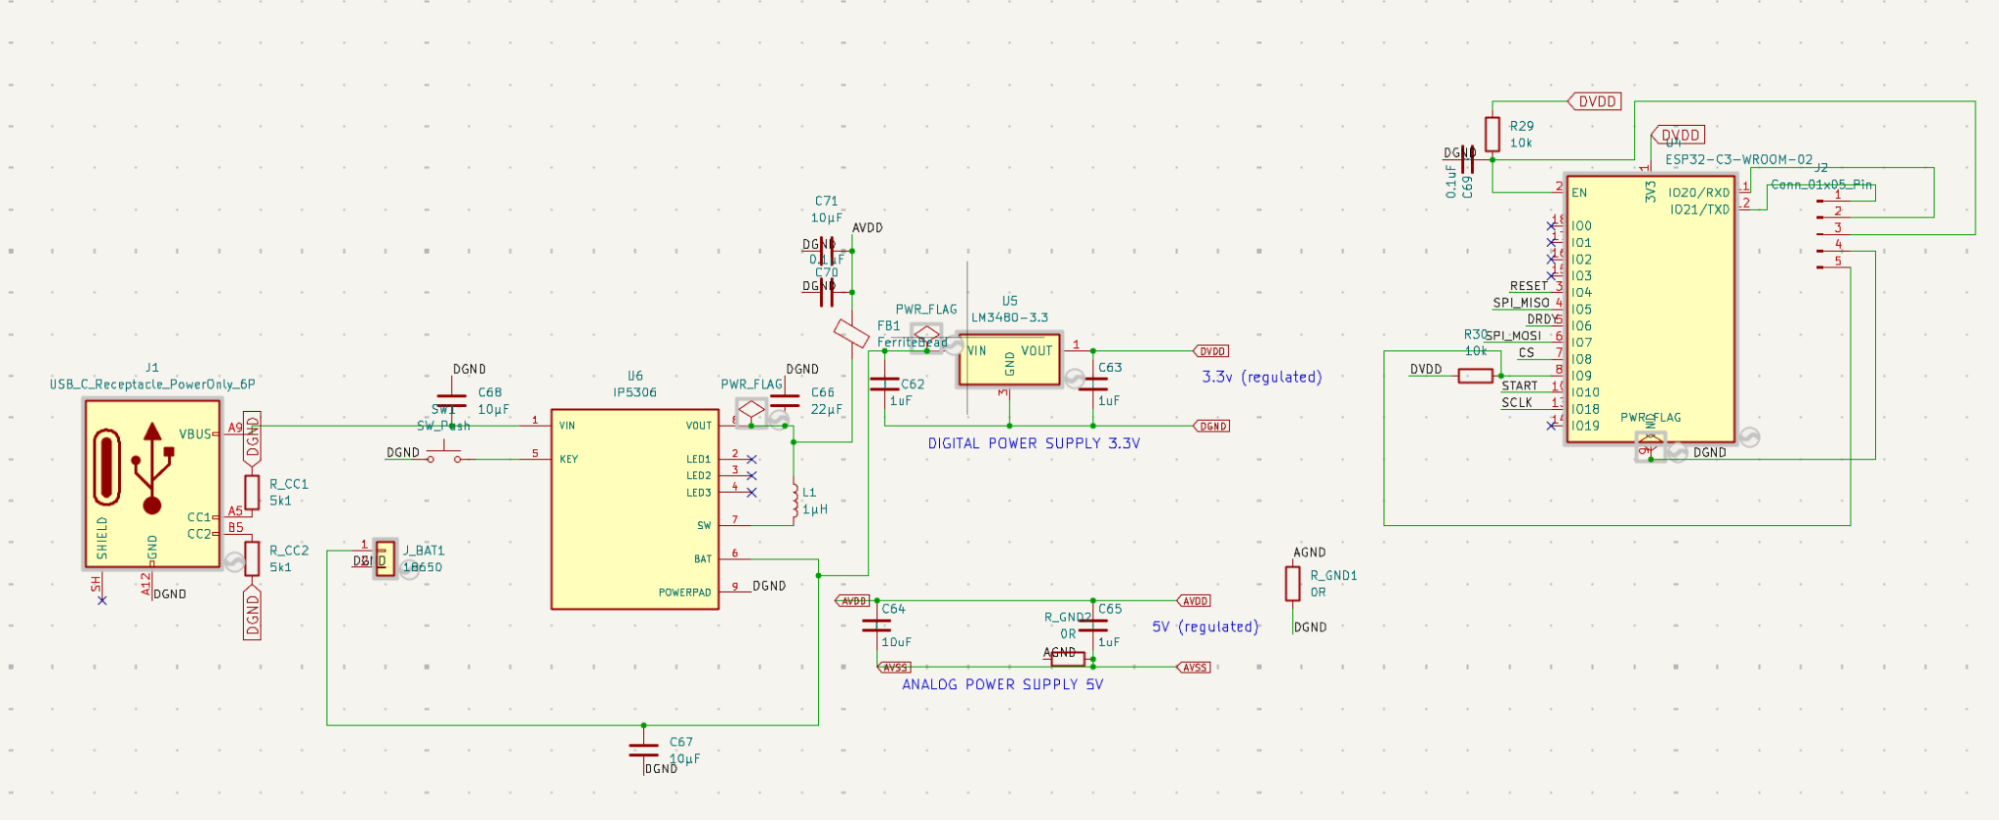Select capacitor C65 1uF symbol
Screen dimensions: 1999x820
1093,625
